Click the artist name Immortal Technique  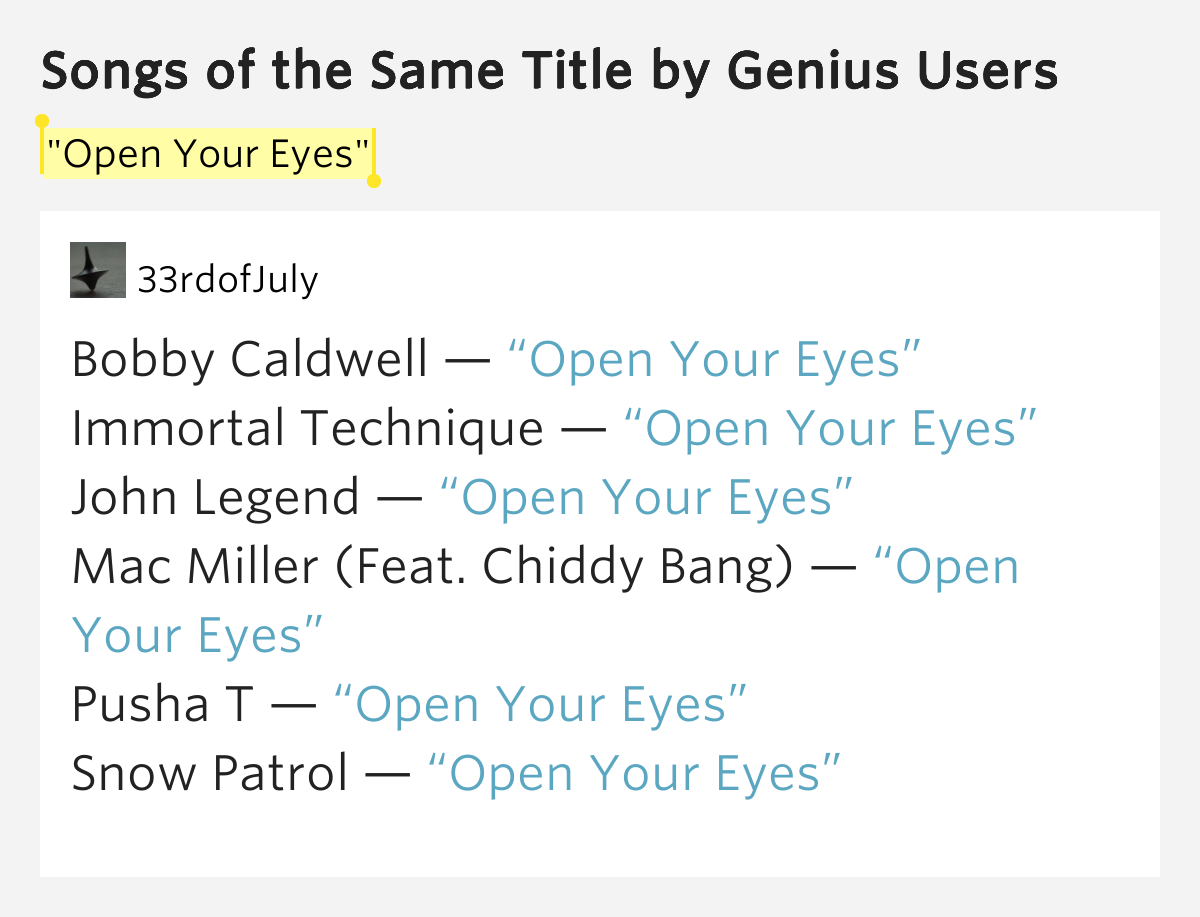click(308, 428)
